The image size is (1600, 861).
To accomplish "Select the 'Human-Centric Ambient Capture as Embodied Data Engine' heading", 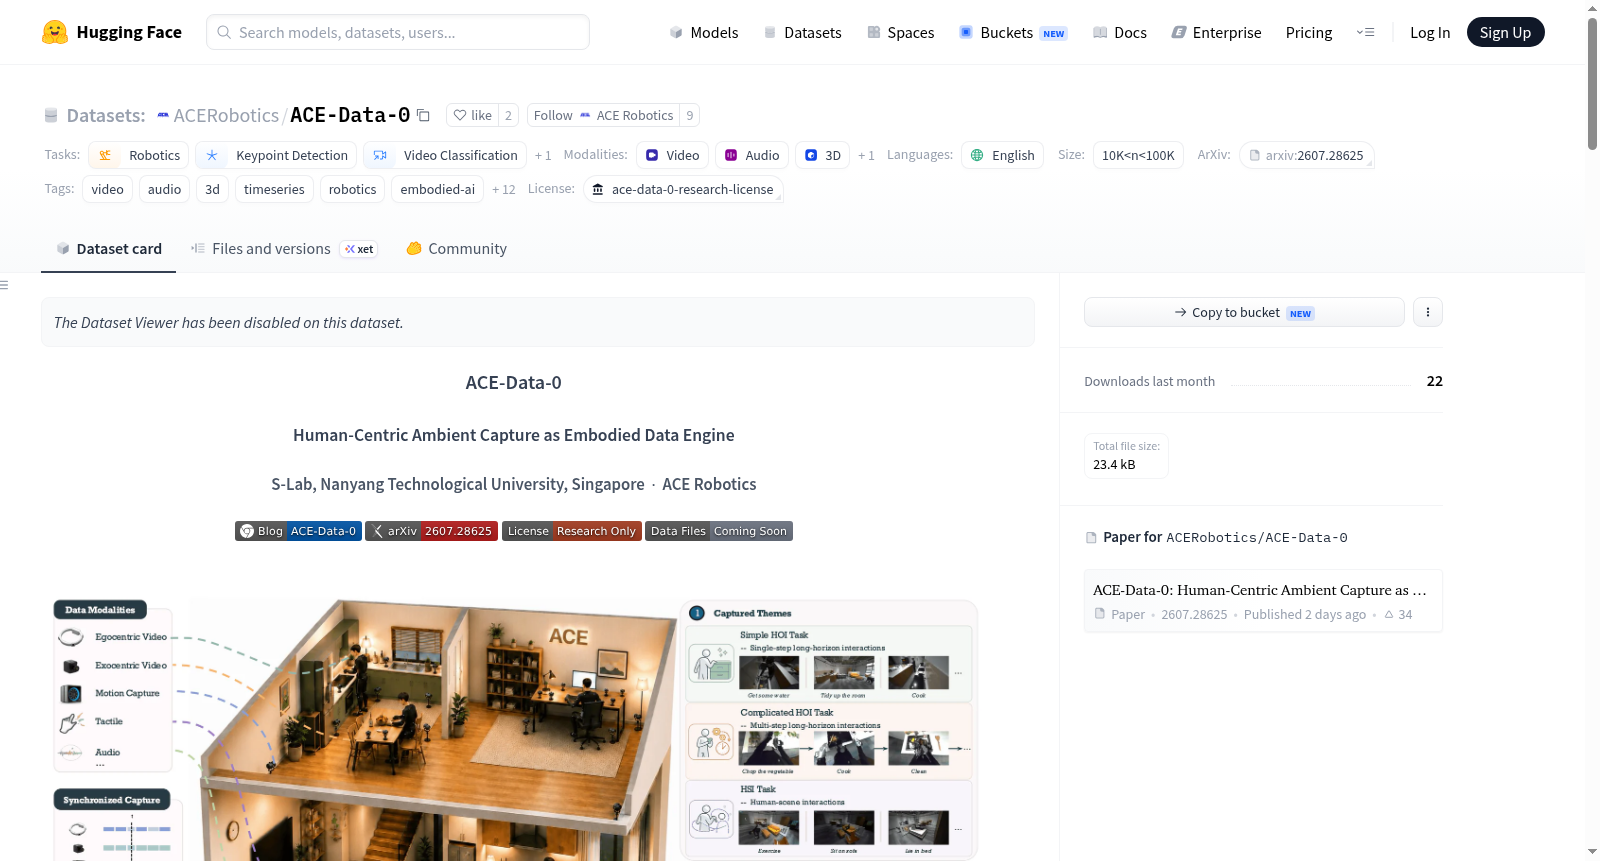I will [x=514, y=435].
